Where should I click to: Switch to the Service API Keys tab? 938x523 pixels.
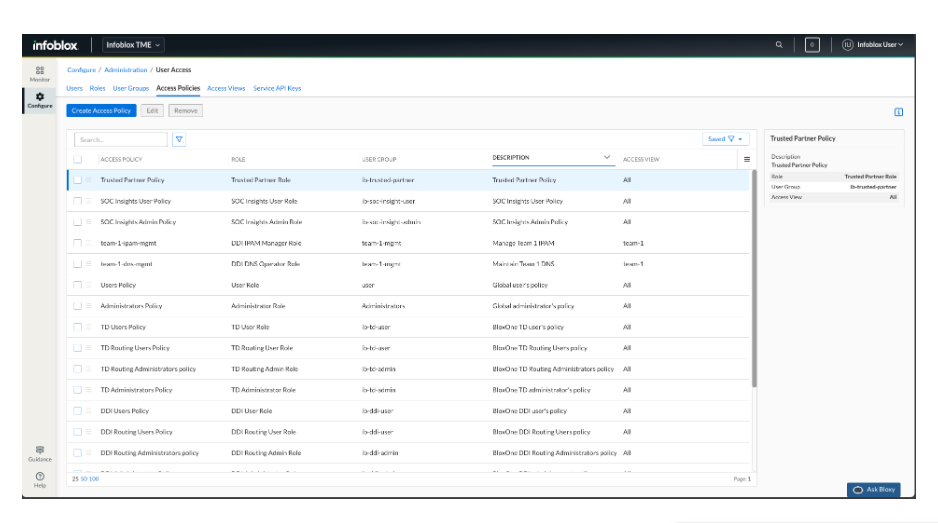tap(277, 88)
